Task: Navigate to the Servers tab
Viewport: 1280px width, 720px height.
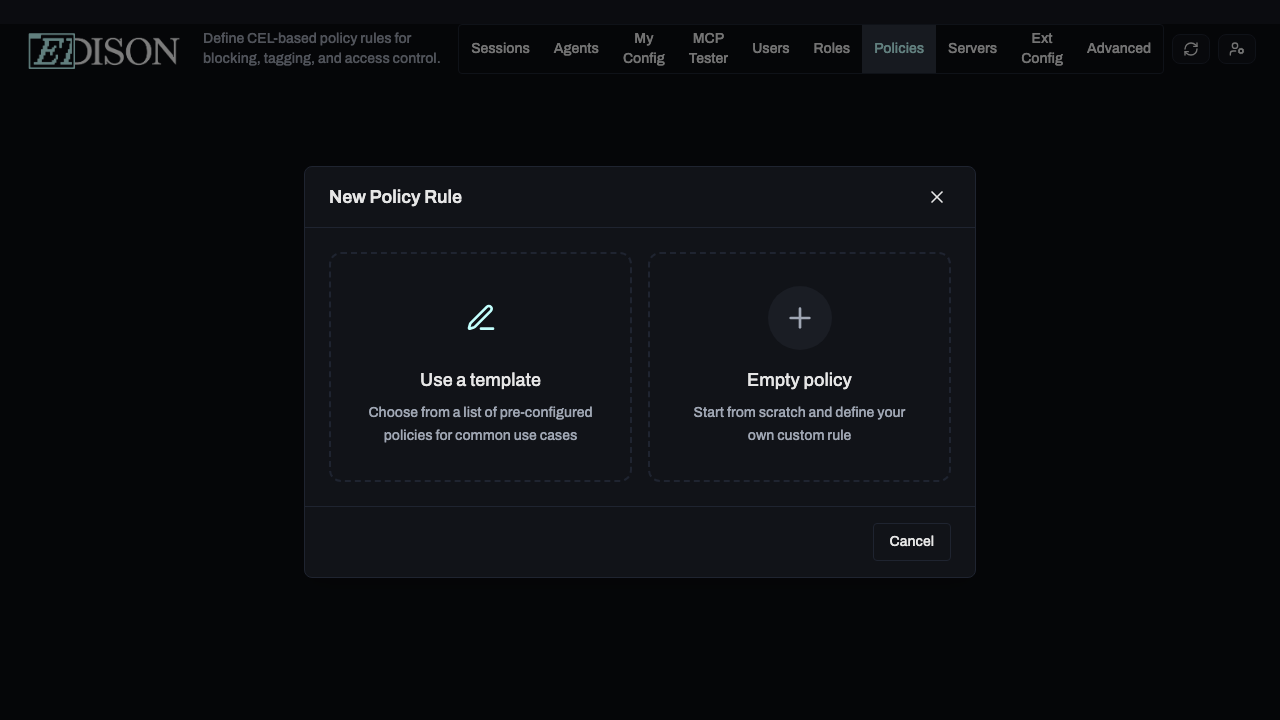Action: point(972,48)
